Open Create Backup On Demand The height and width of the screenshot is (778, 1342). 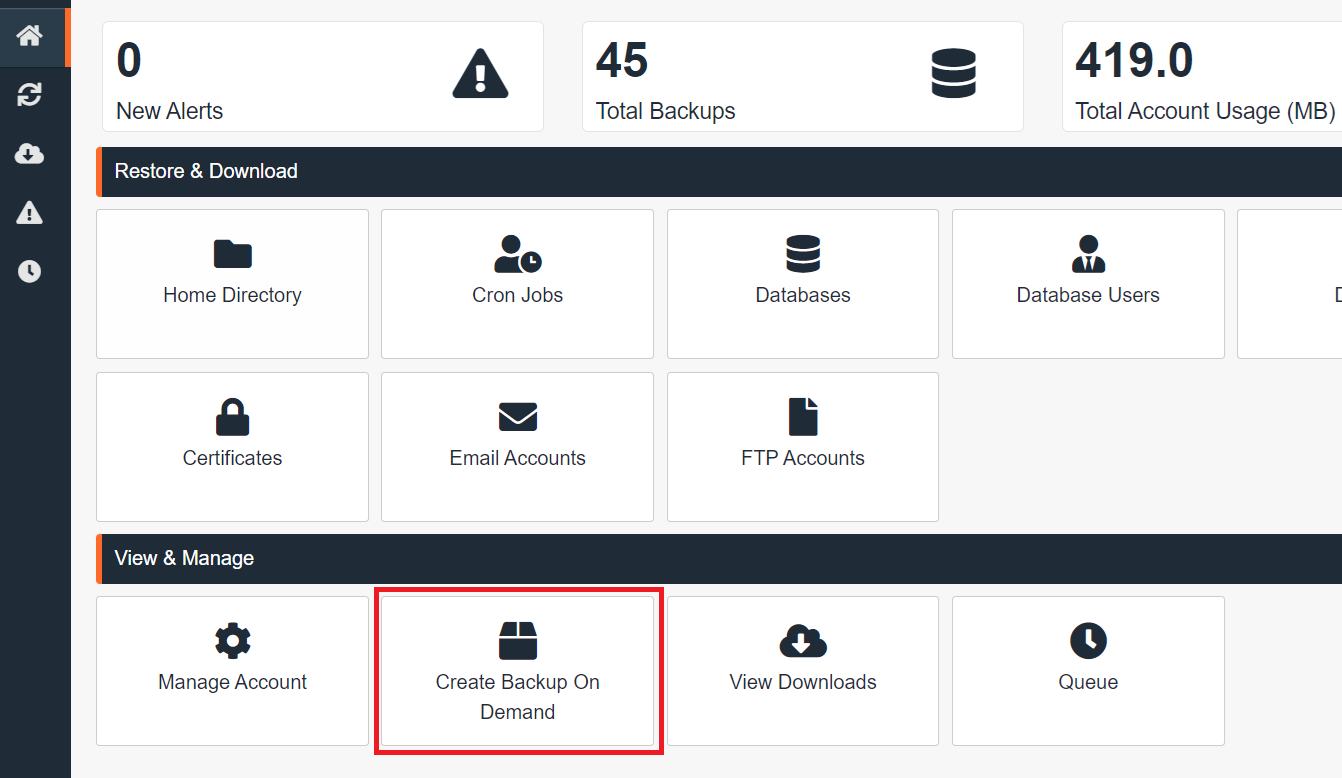tap(517, 671)
